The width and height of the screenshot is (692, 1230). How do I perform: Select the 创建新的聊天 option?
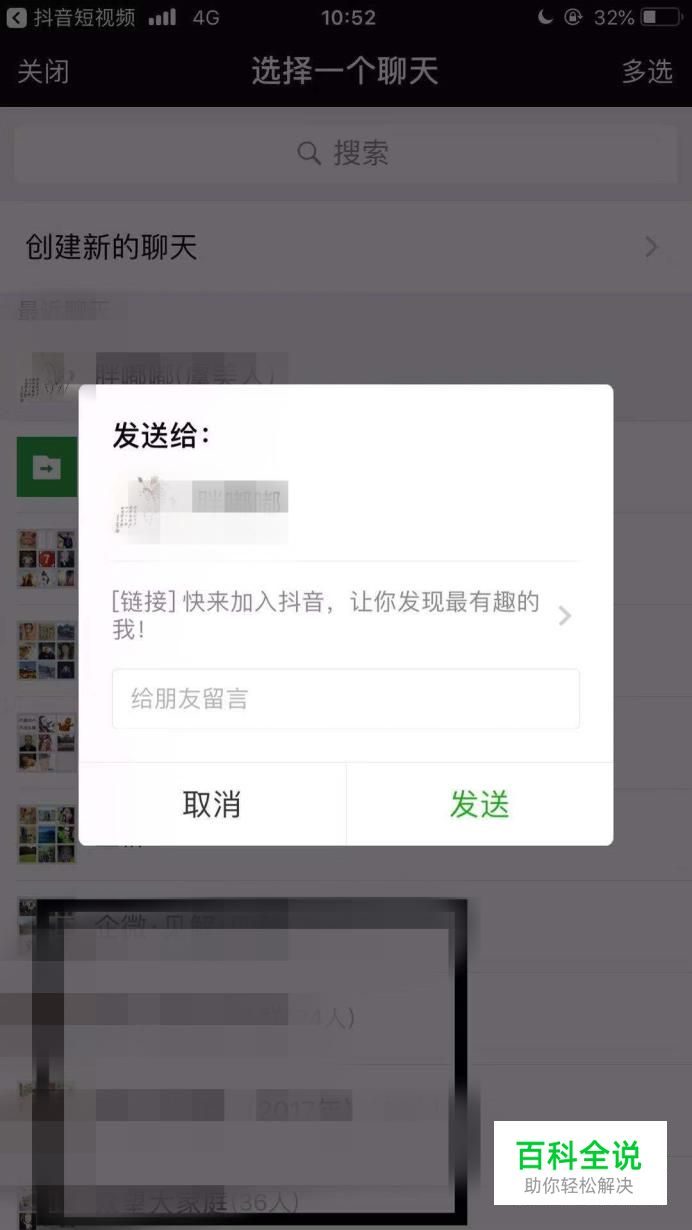coord(346,247)
